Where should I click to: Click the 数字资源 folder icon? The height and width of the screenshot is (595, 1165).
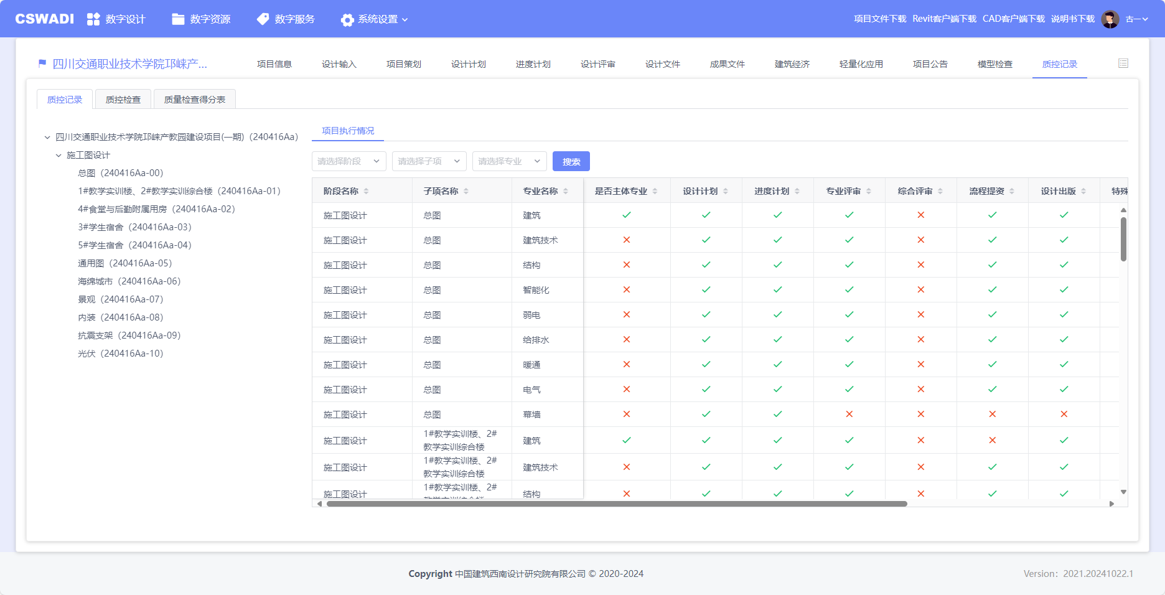(x=178, y=19)
